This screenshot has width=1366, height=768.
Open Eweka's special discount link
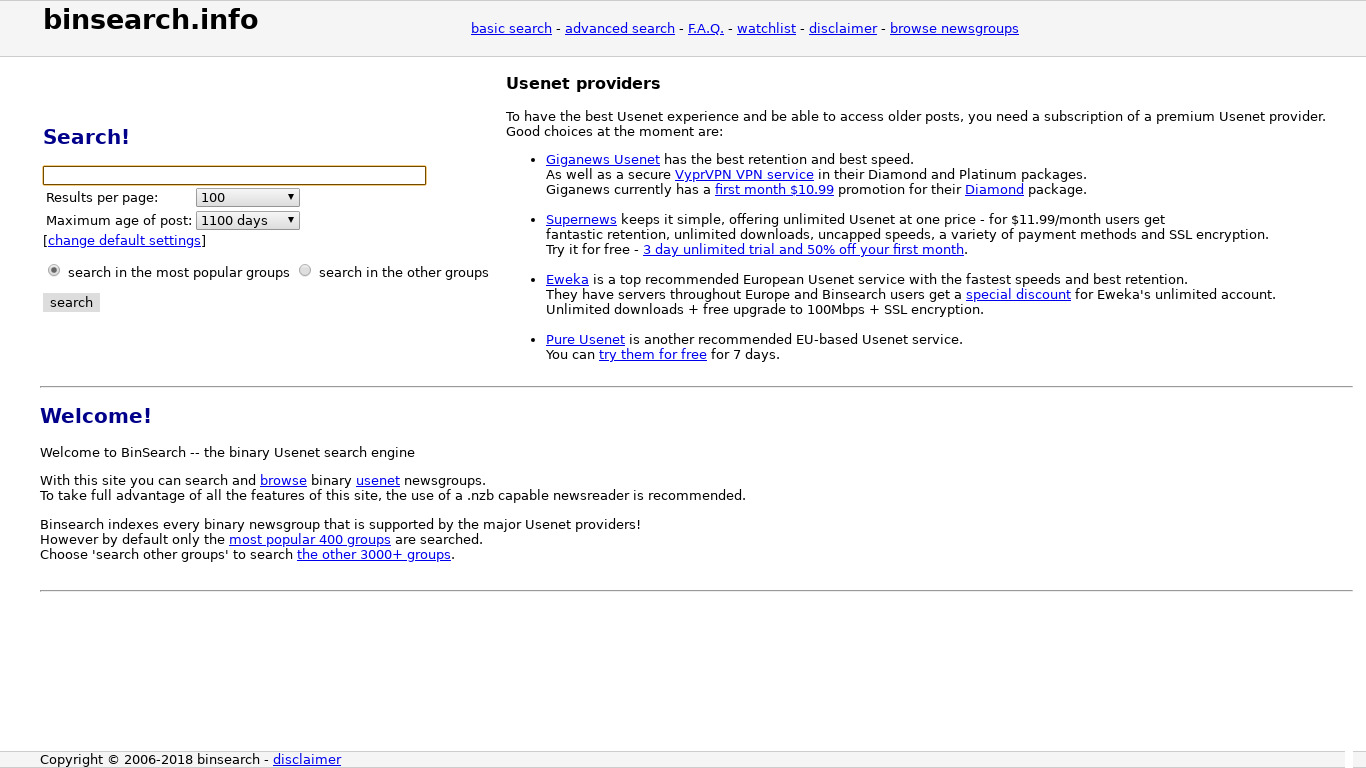(x=1018, y=295)
